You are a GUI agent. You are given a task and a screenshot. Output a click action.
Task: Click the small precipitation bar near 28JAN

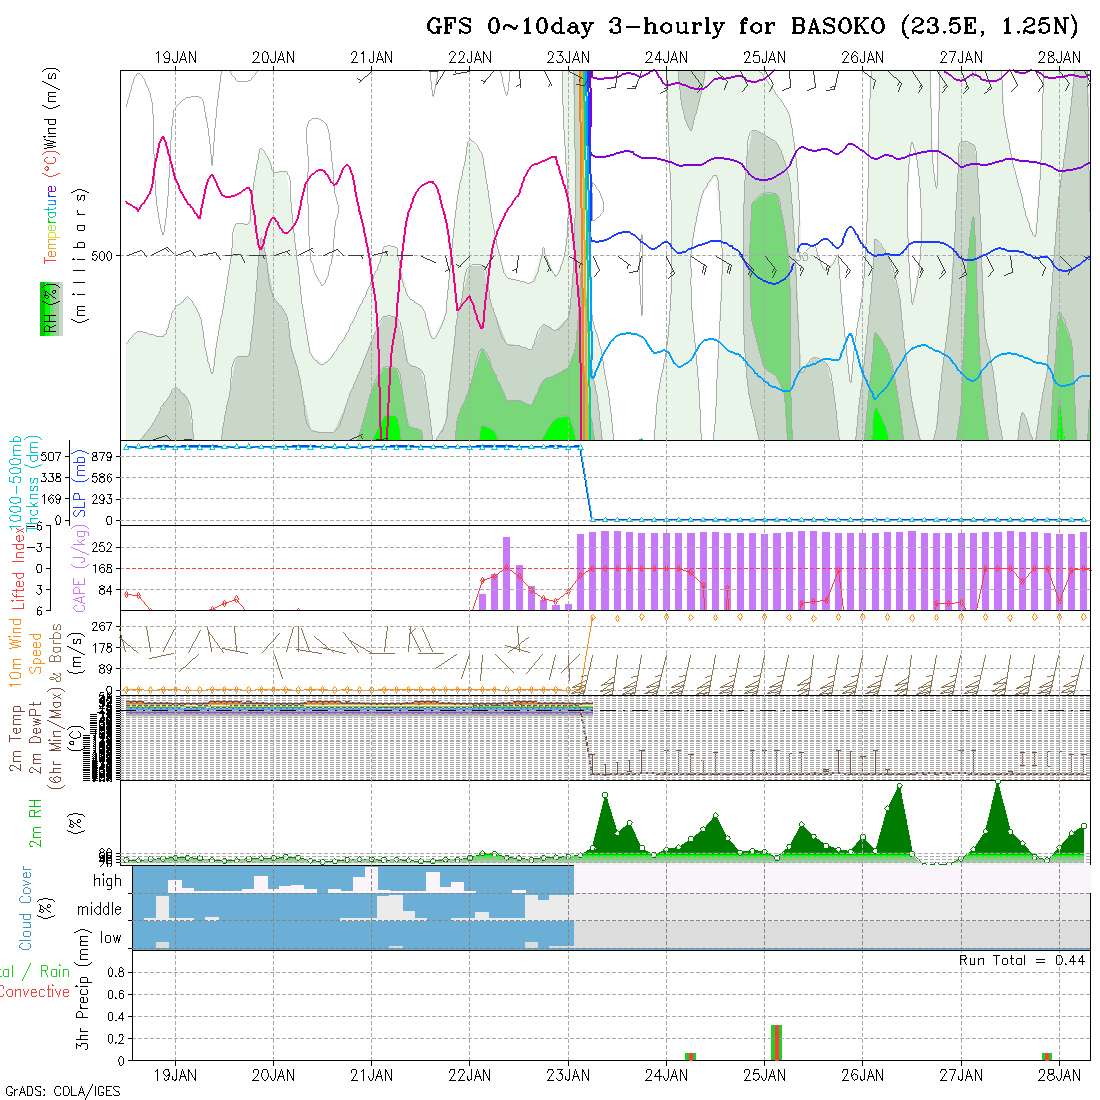point(1047,1056)
